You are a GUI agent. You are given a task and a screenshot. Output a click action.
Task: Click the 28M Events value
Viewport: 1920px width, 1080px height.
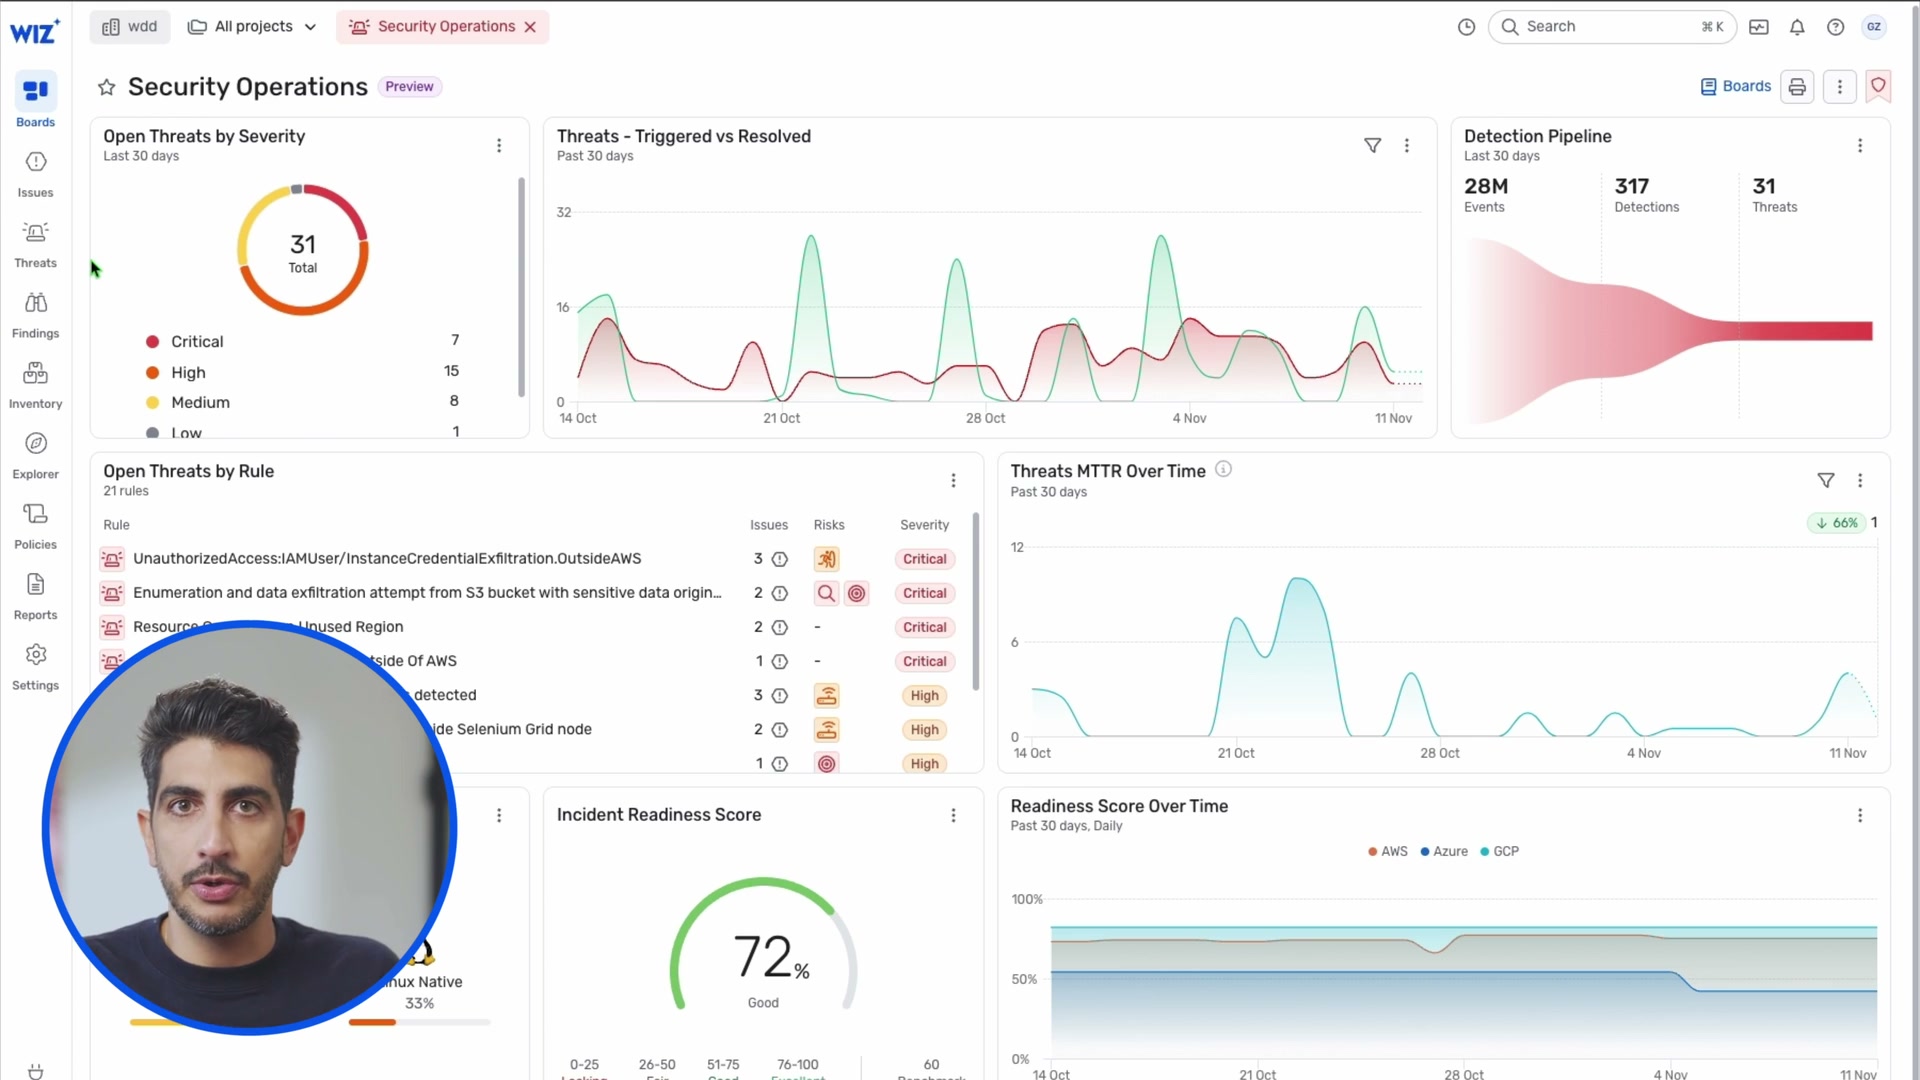[x=1485, y=186]
